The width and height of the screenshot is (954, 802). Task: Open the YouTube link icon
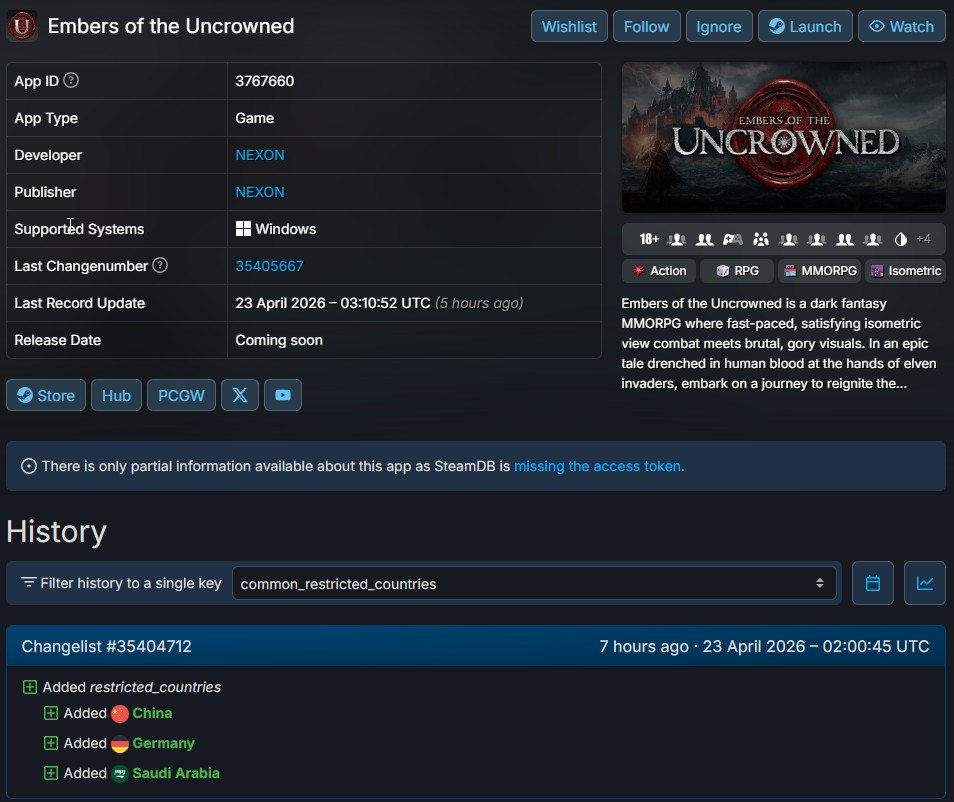pos(283,395)
